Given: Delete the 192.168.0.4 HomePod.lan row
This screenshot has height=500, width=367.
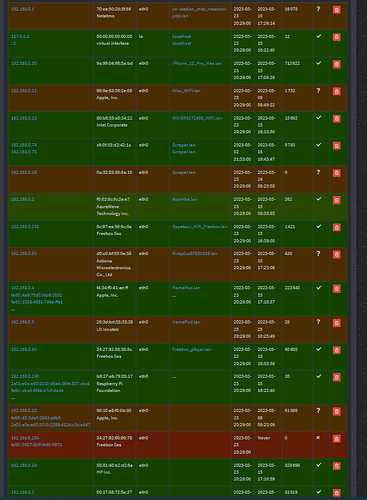Looking at the screenshot, I should 337,289.
